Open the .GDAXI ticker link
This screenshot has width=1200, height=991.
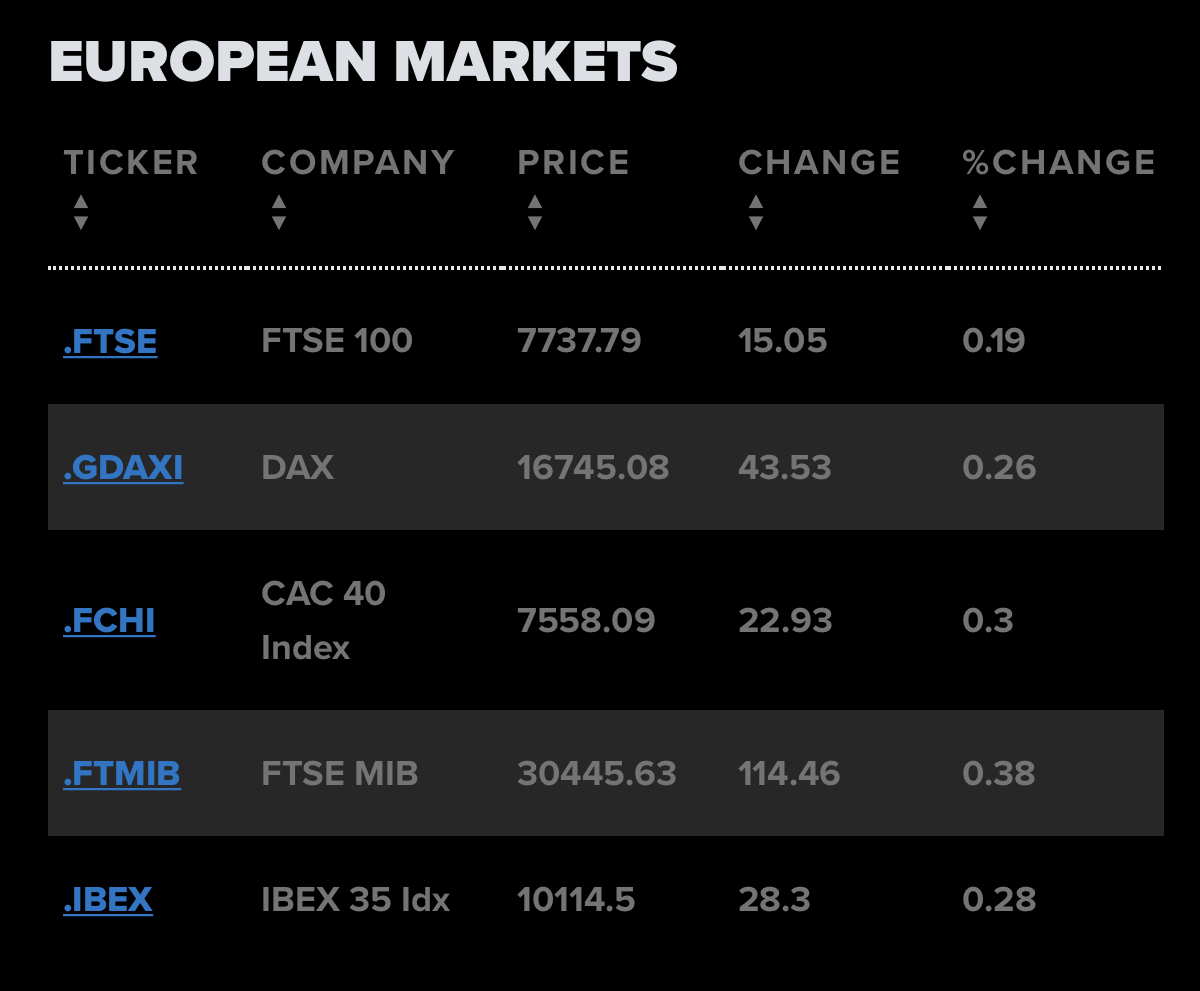pos(123,468)
